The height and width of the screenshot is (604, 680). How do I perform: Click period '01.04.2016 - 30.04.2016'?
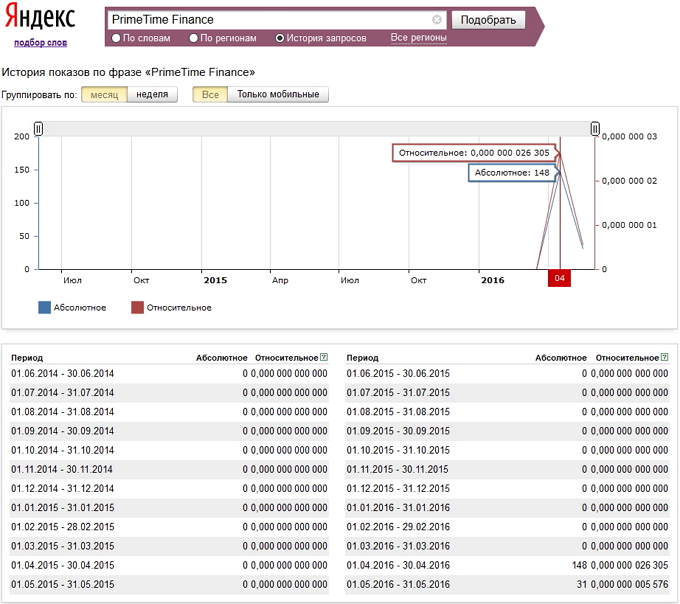(x=398, y=565)
